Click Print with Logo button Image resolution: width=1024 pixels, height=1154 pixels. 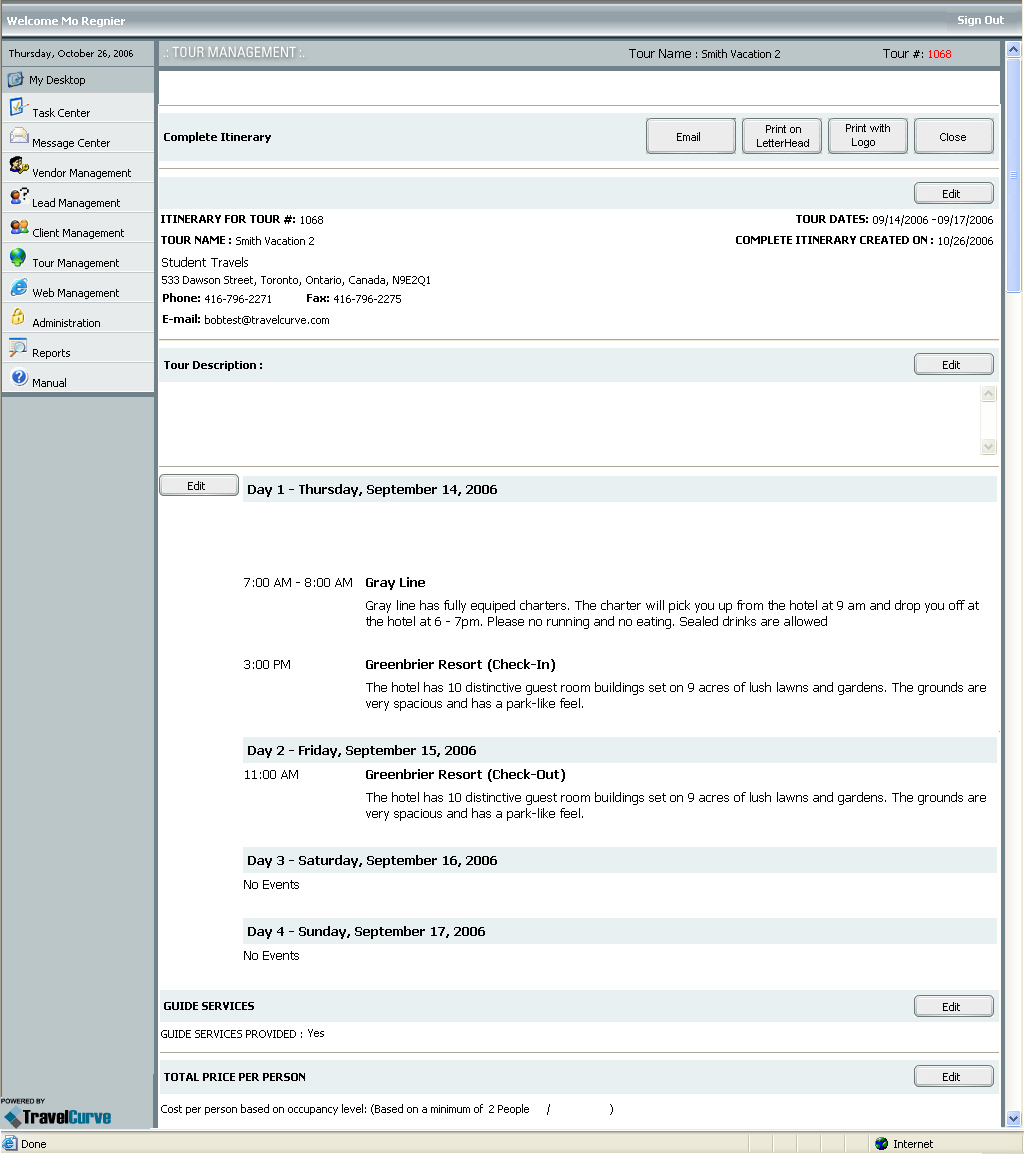tap(867, 136)
